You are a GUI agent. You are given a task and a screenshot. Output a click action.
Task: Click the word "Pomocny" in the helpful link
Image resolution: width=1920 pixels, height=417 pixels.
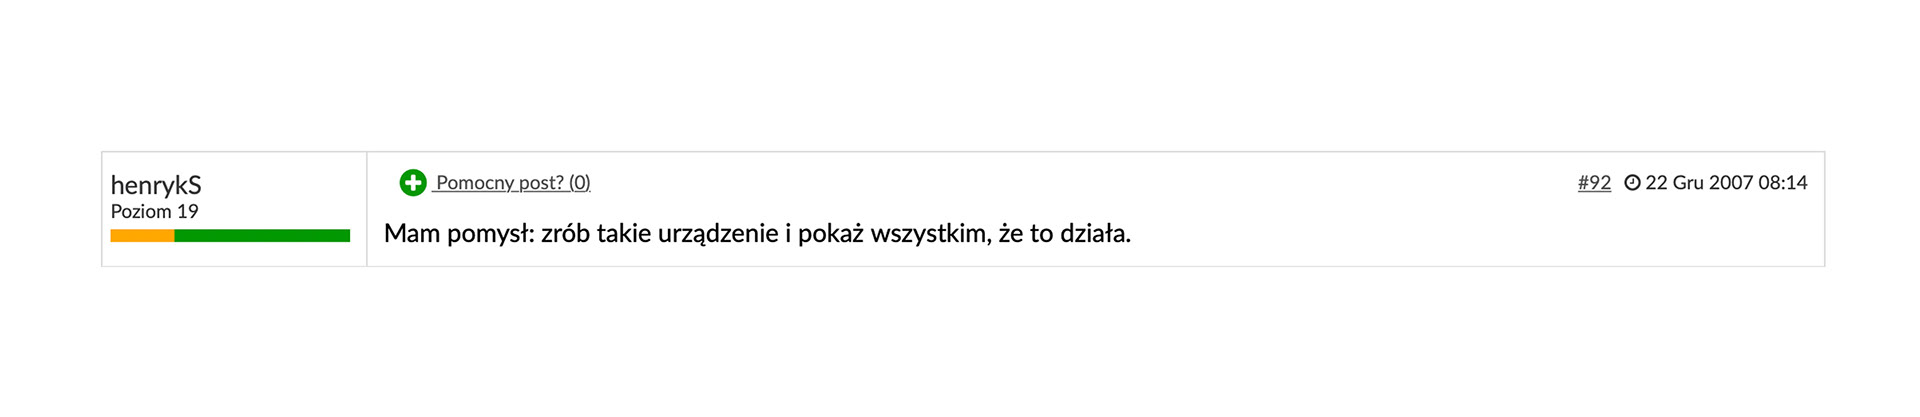(x=474, y=183)
